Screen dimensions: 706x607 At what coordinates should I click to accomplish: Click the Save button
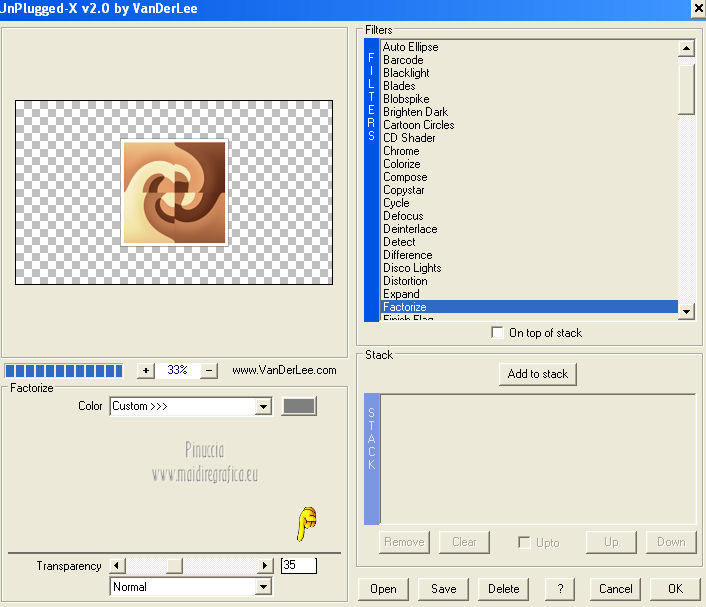tap(444, 589)
